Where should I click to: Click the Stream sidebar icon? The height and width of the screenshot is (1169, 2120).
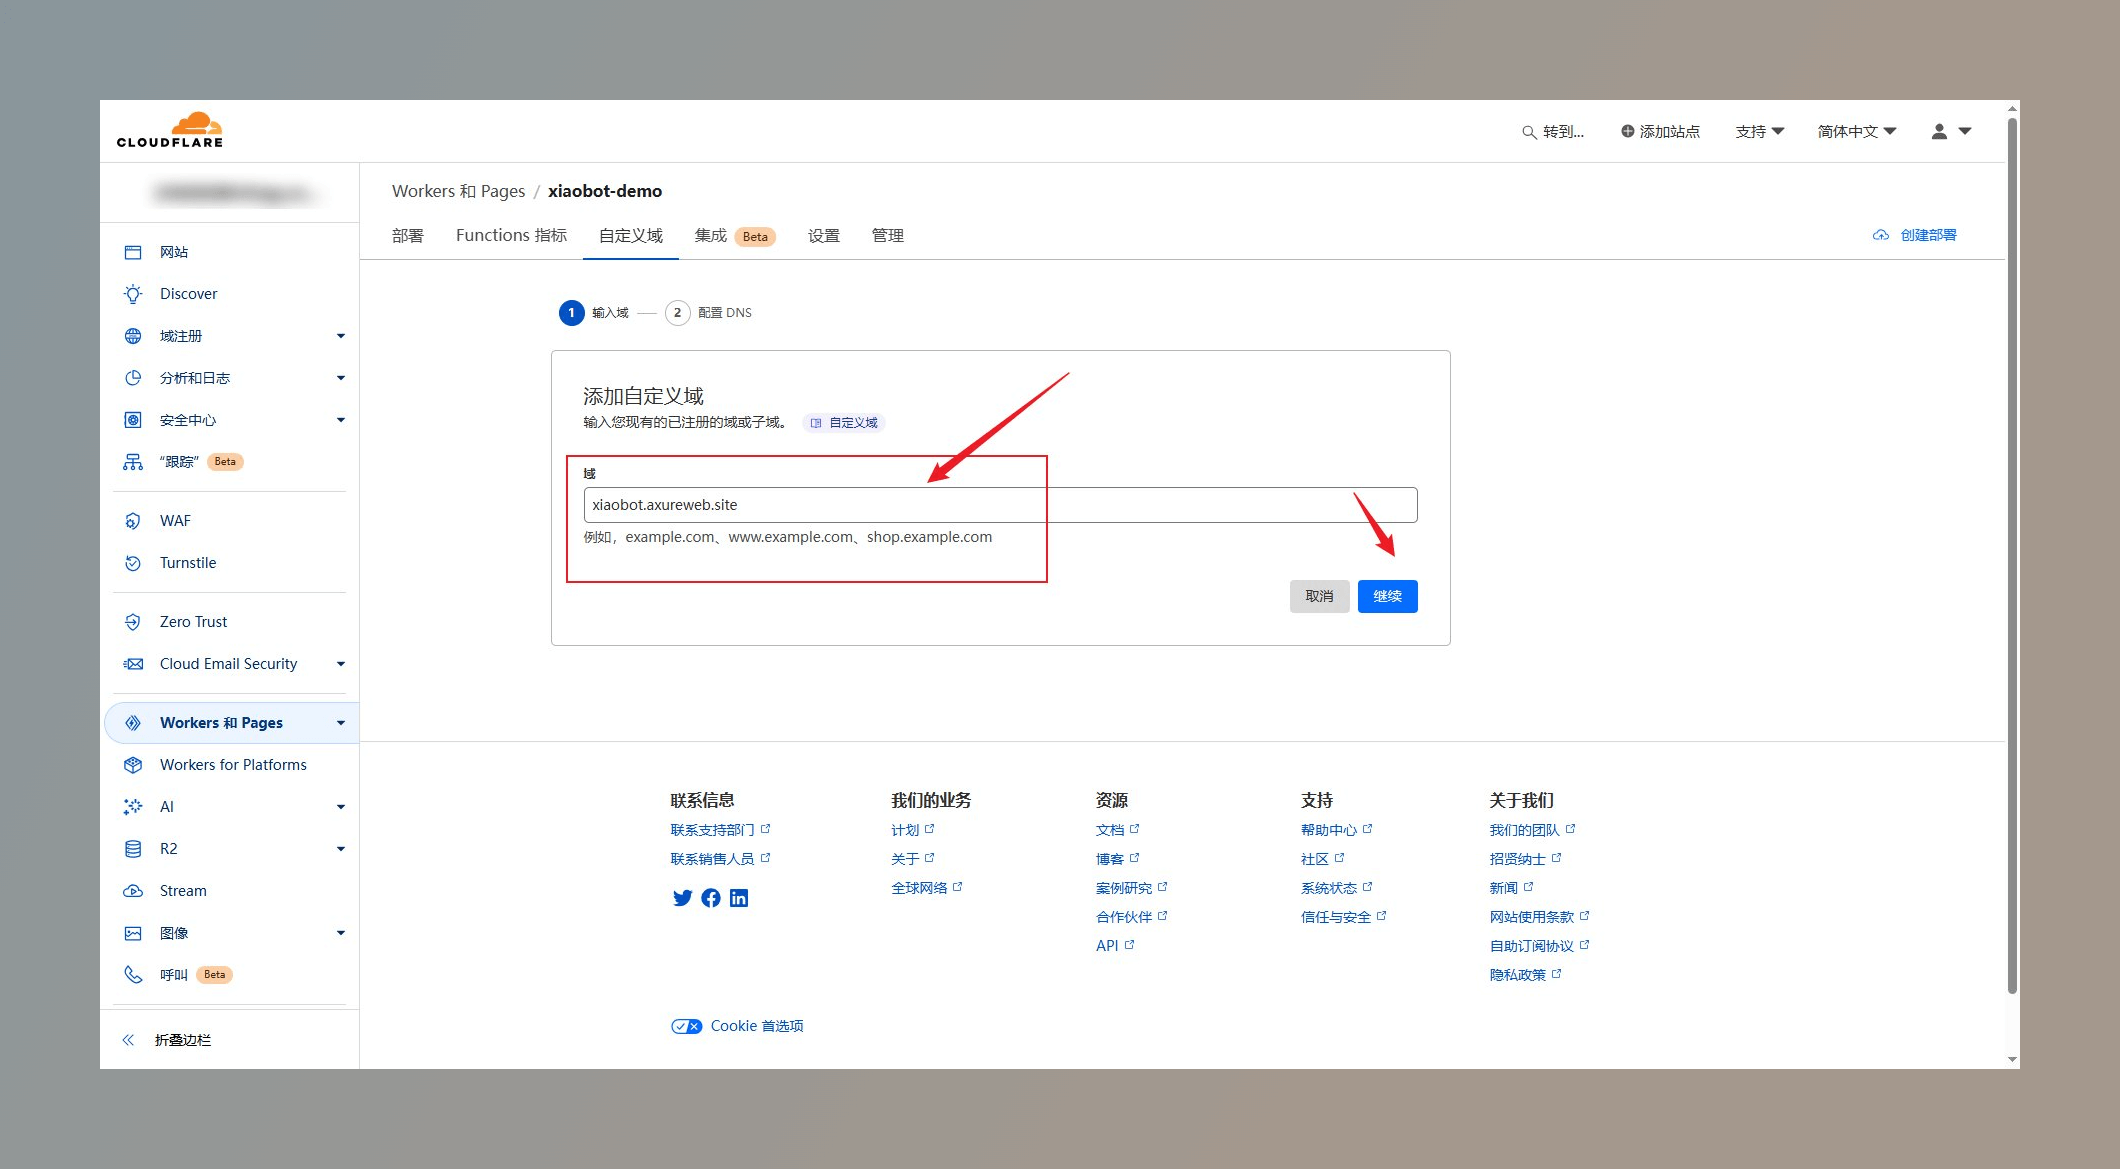[x=134, y=890]
